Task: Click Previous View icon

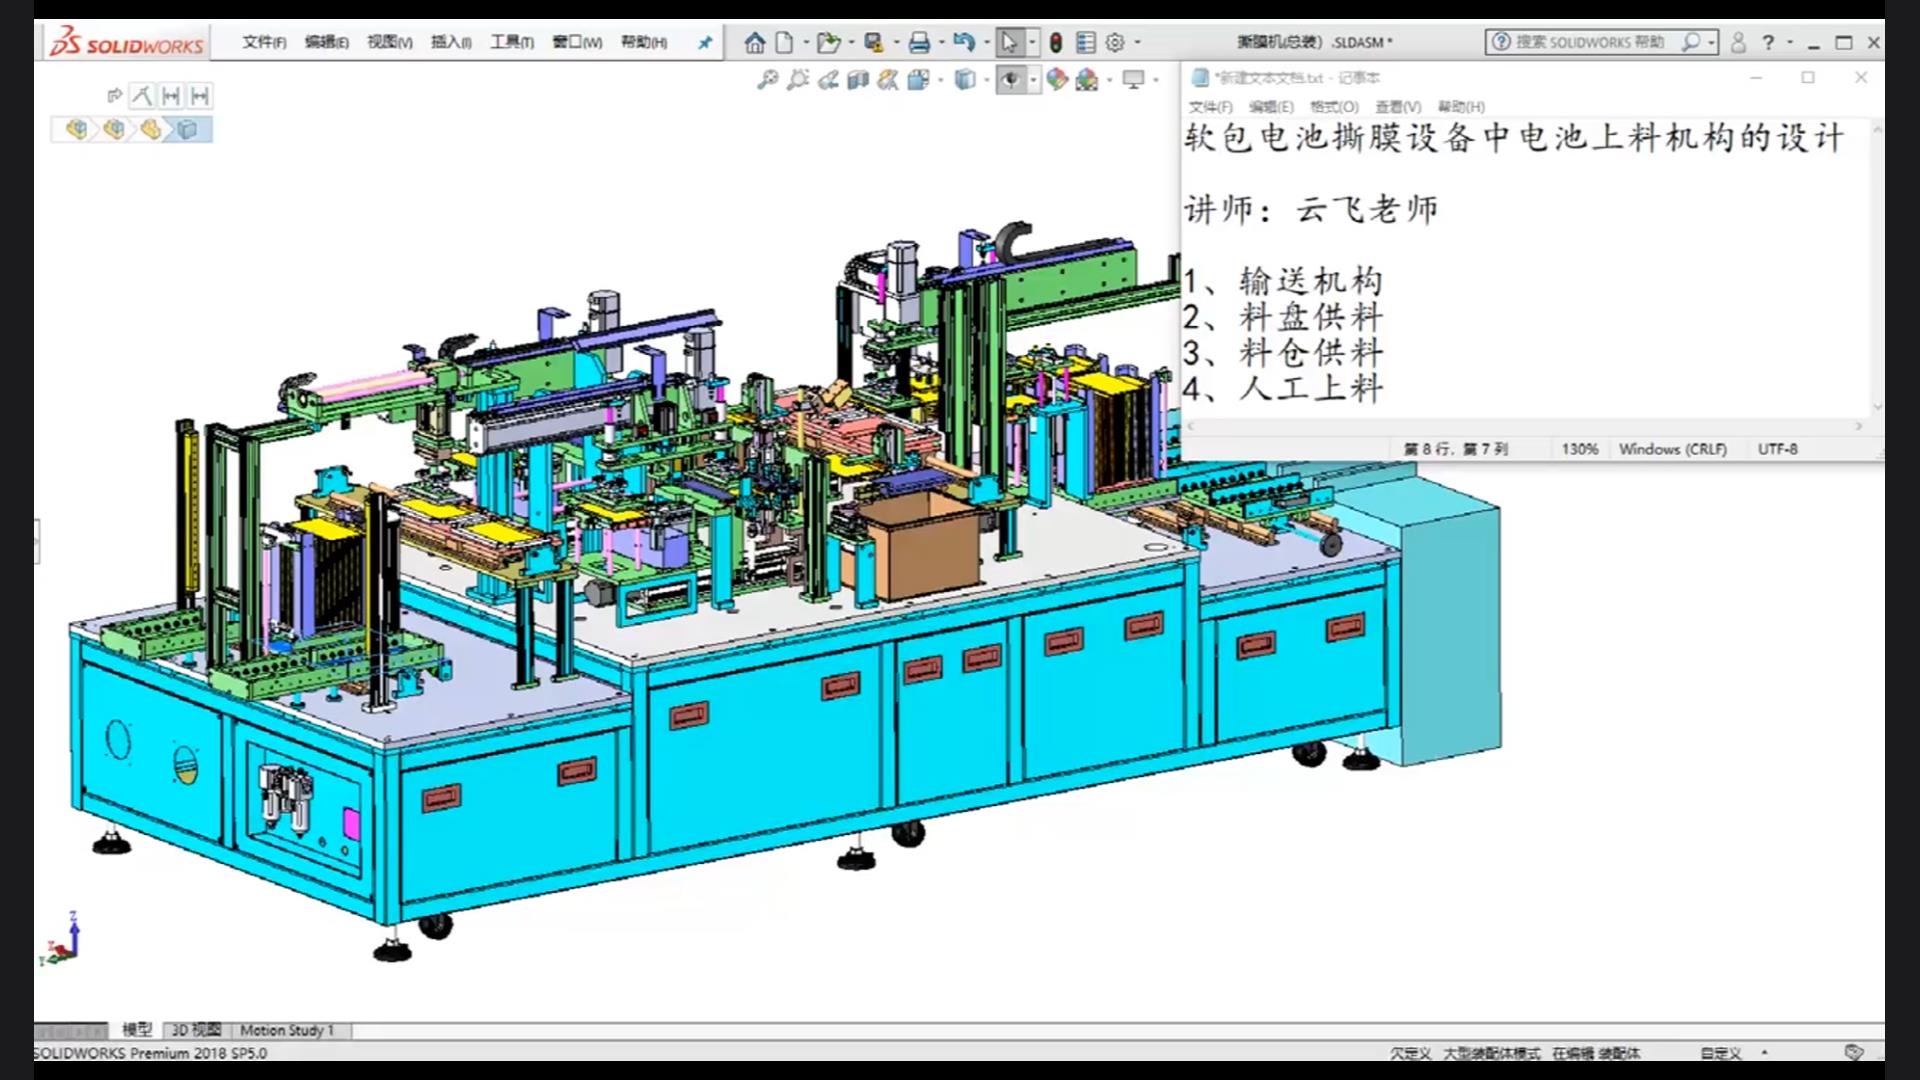Action: (828, 80)
